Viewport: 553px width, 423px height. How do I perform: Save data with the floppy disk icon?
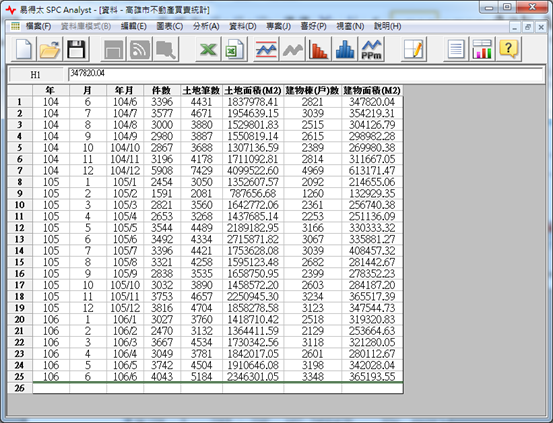tap(76, 49)
